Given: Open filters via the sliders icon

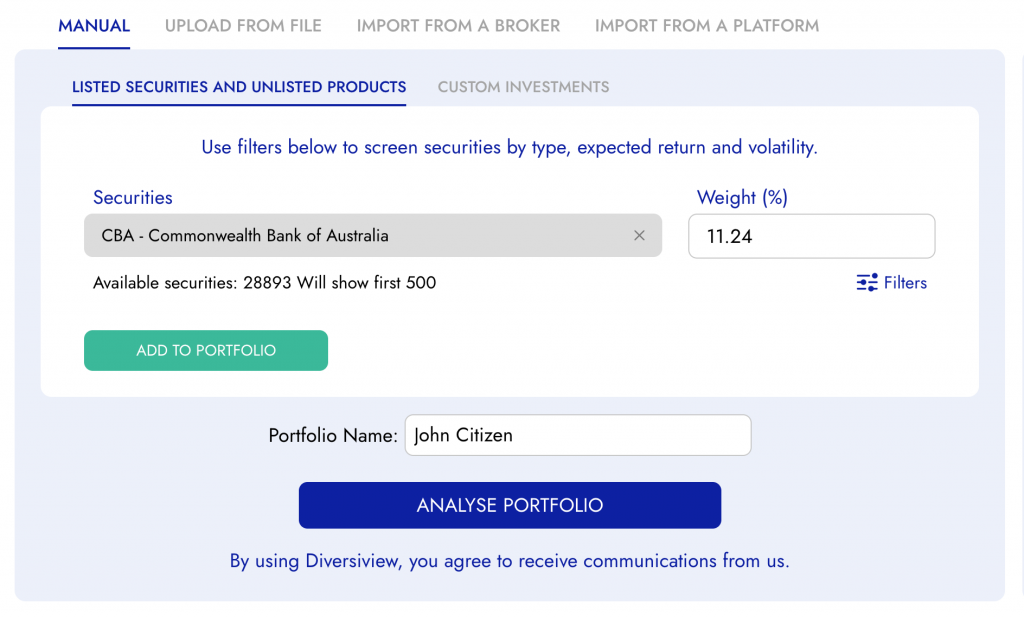Looking at the screenshot, I should click(867, 283).
